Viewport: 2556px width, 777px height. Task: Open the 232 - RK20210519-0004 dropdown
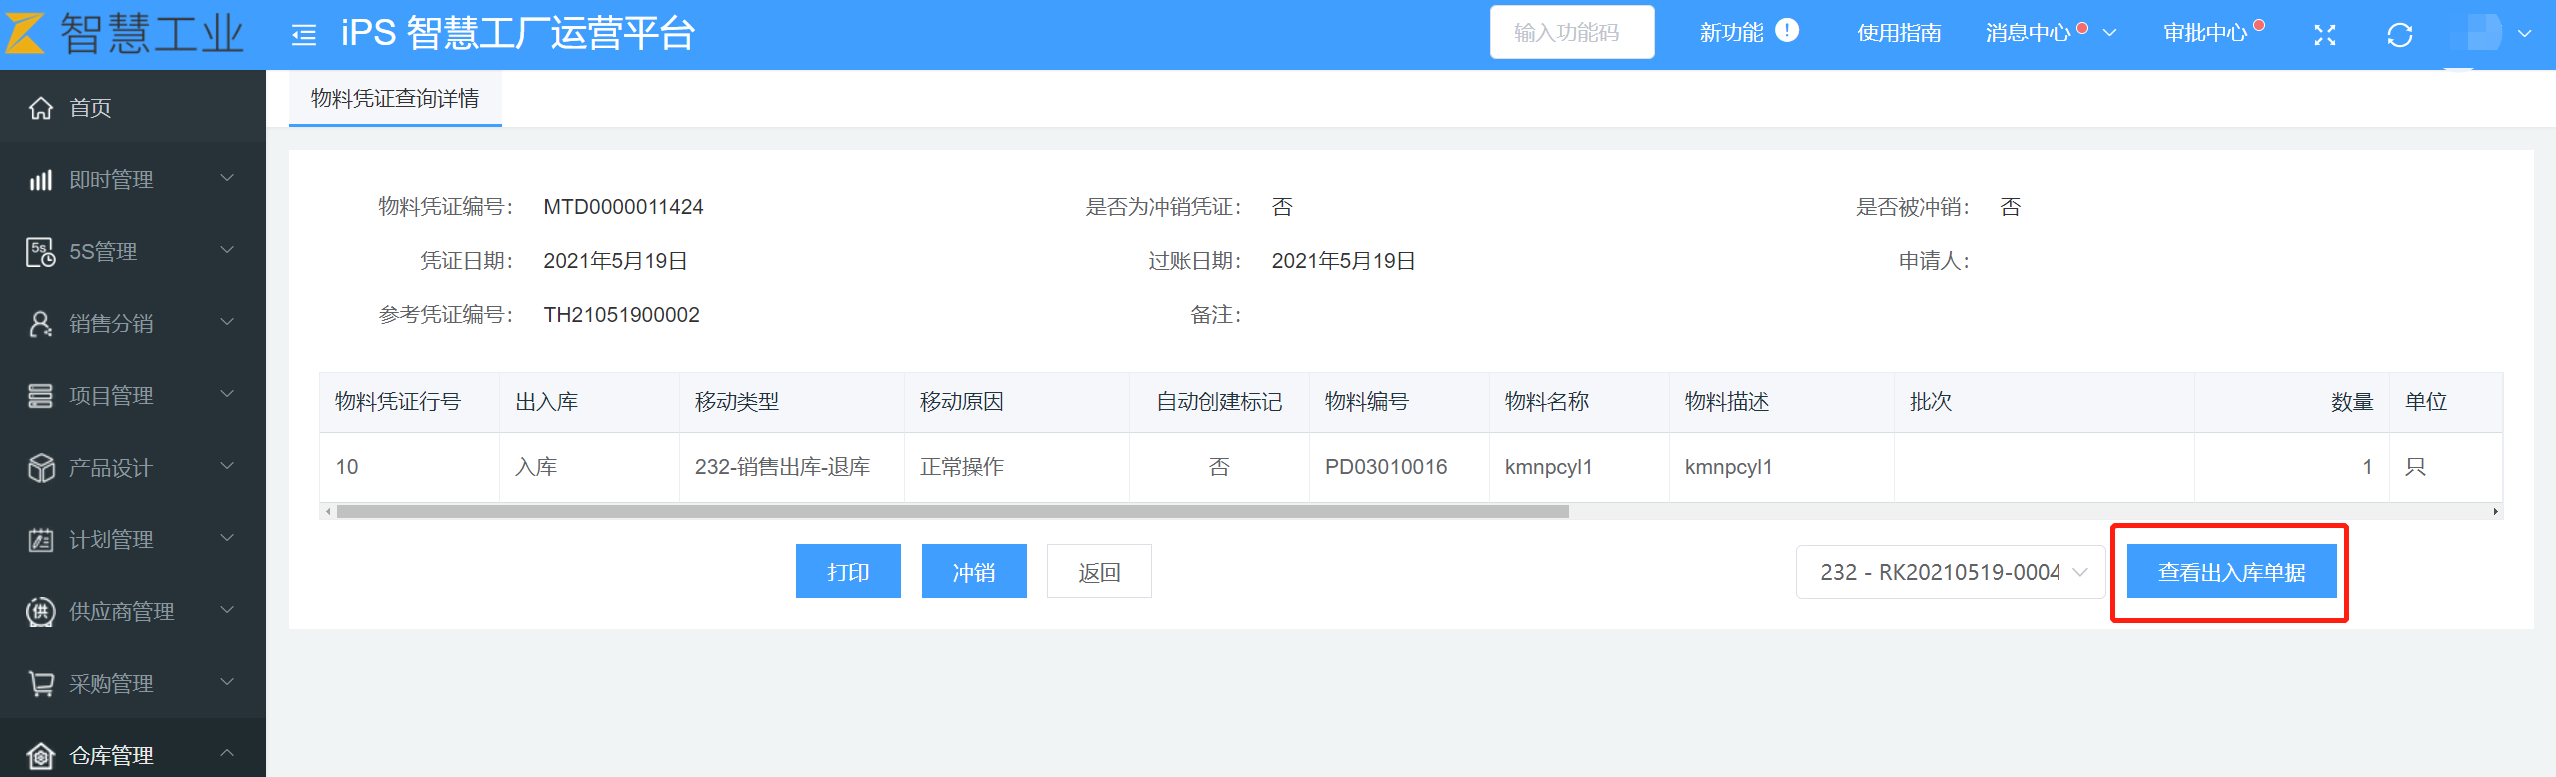(1950, 572)
